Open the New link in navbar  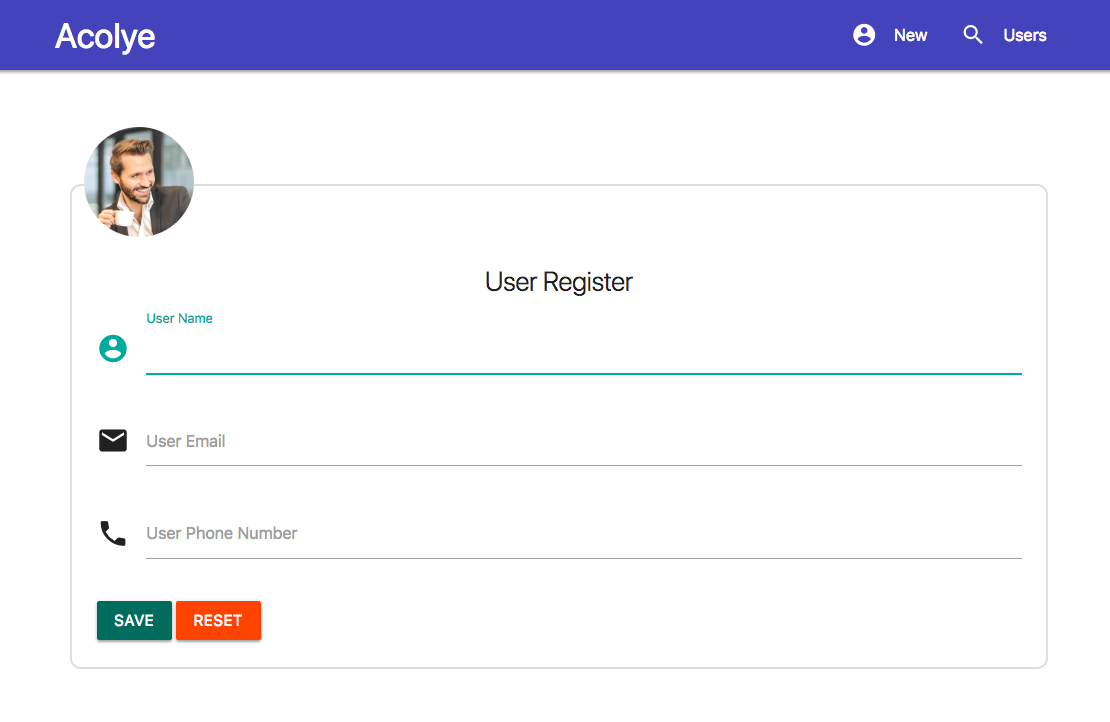click(x=910, y=35)
